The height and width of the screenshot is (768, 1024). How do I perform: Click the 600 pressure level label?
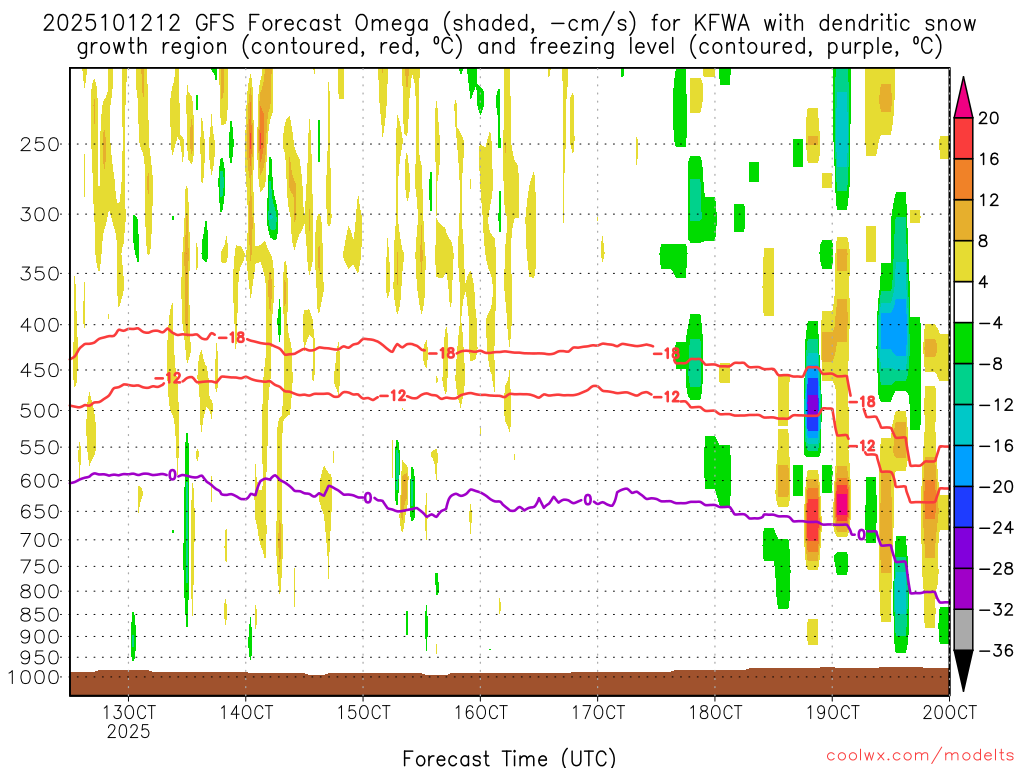click(x=40, y=481)
